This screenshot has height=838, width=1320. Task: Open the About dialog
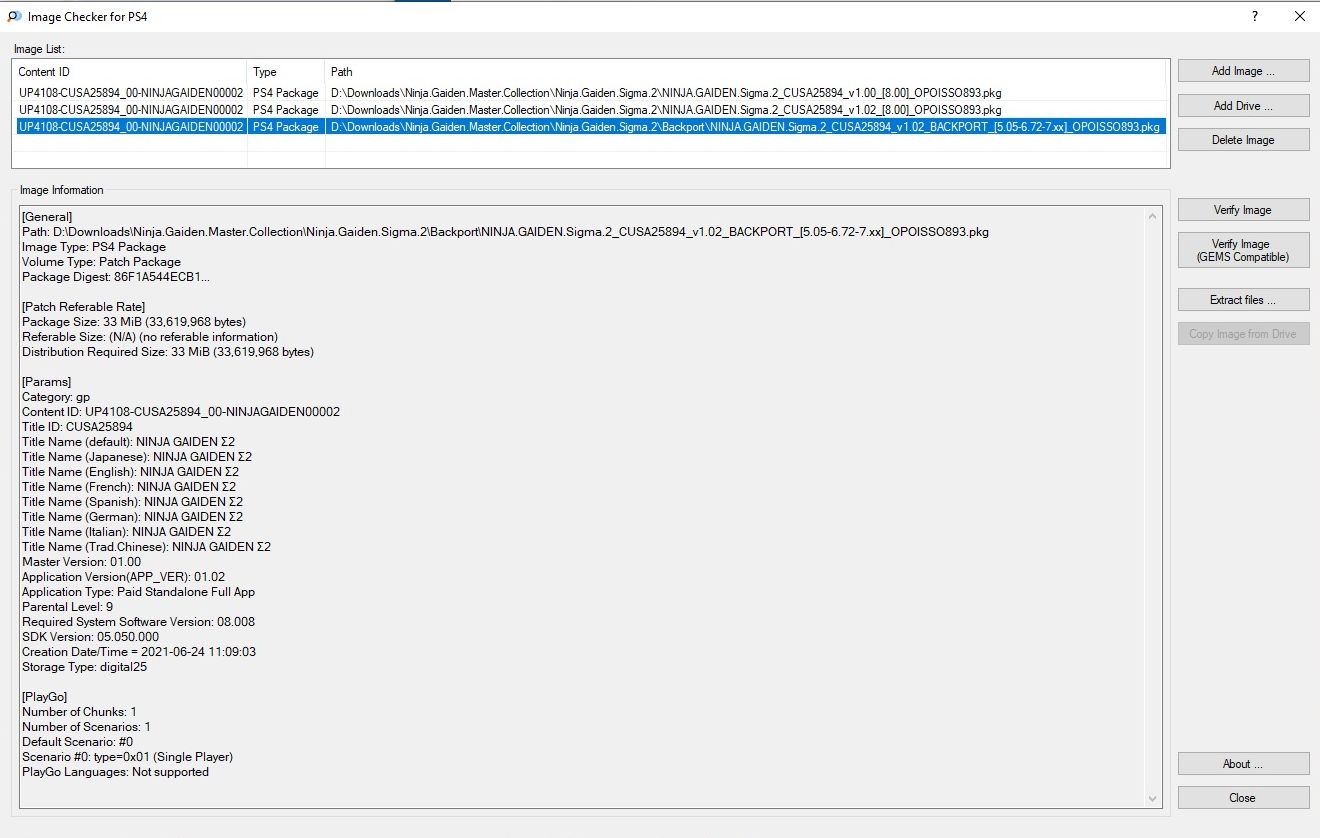click(1243, 764)
